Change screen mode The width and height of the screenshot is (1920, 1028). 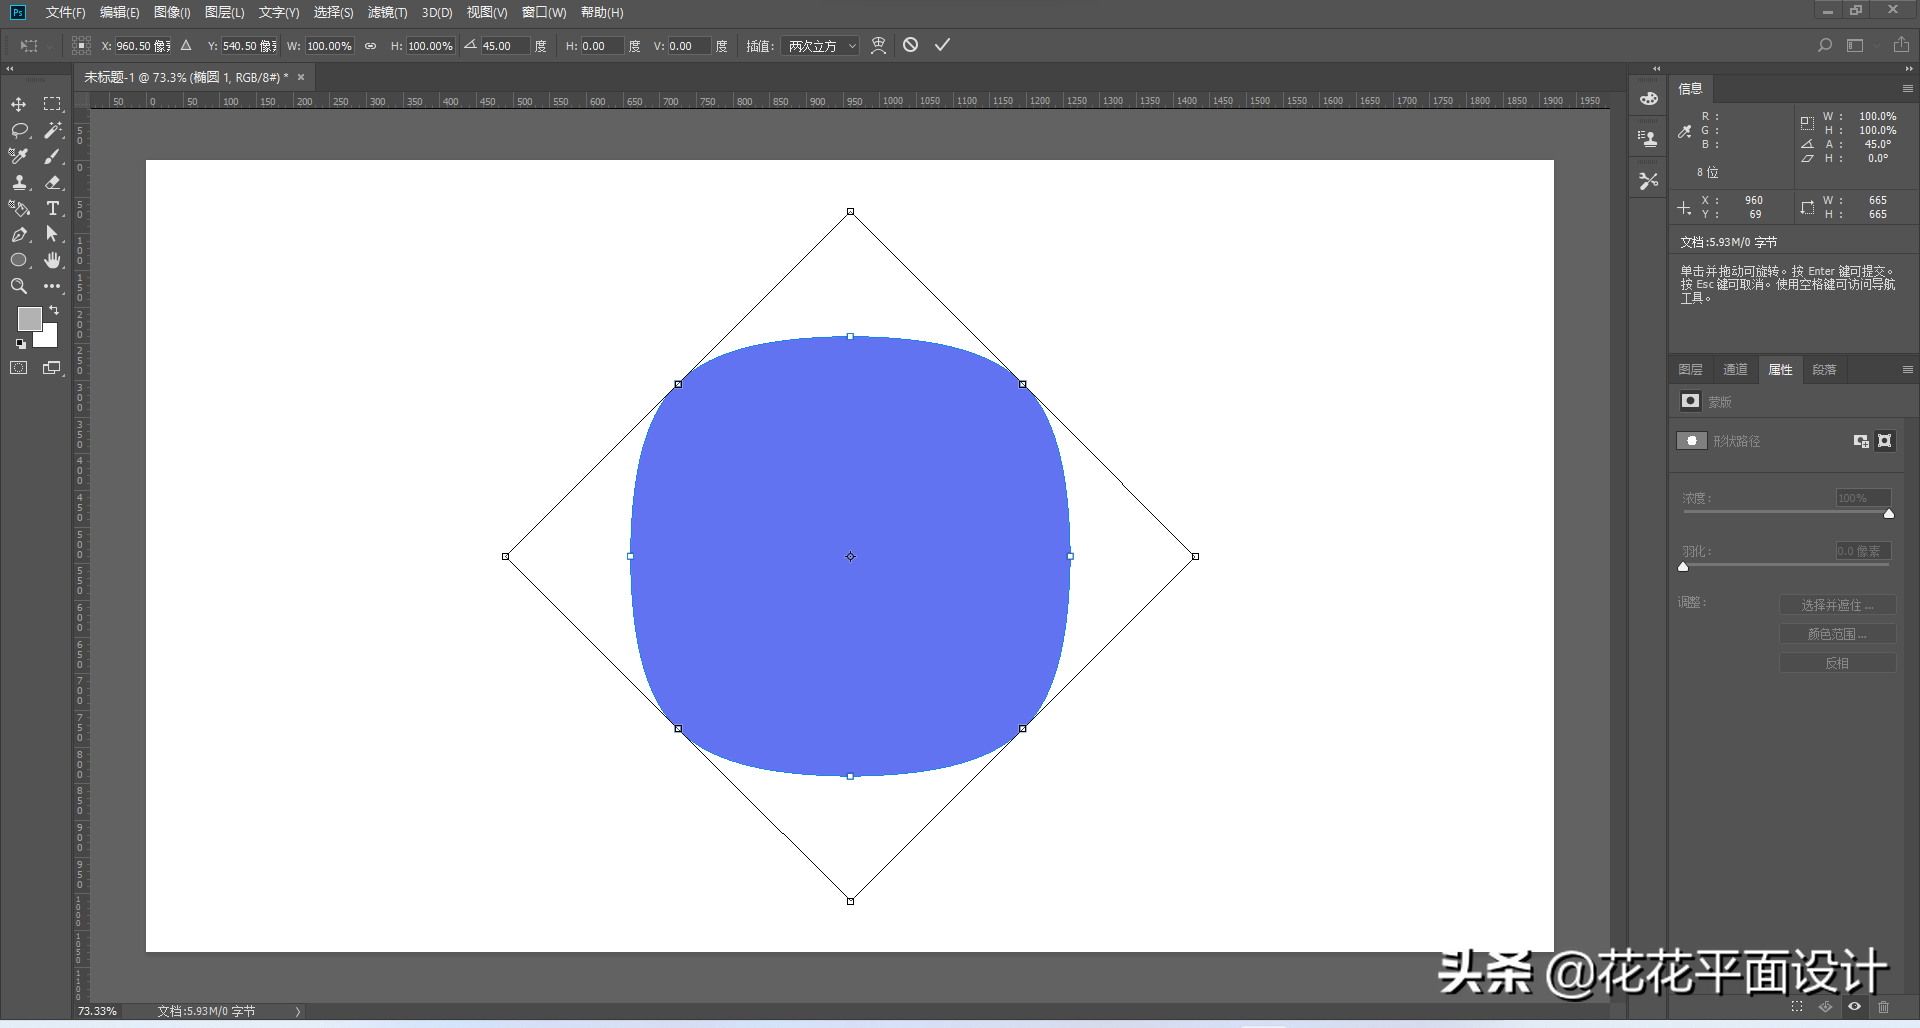click(53, 369)
